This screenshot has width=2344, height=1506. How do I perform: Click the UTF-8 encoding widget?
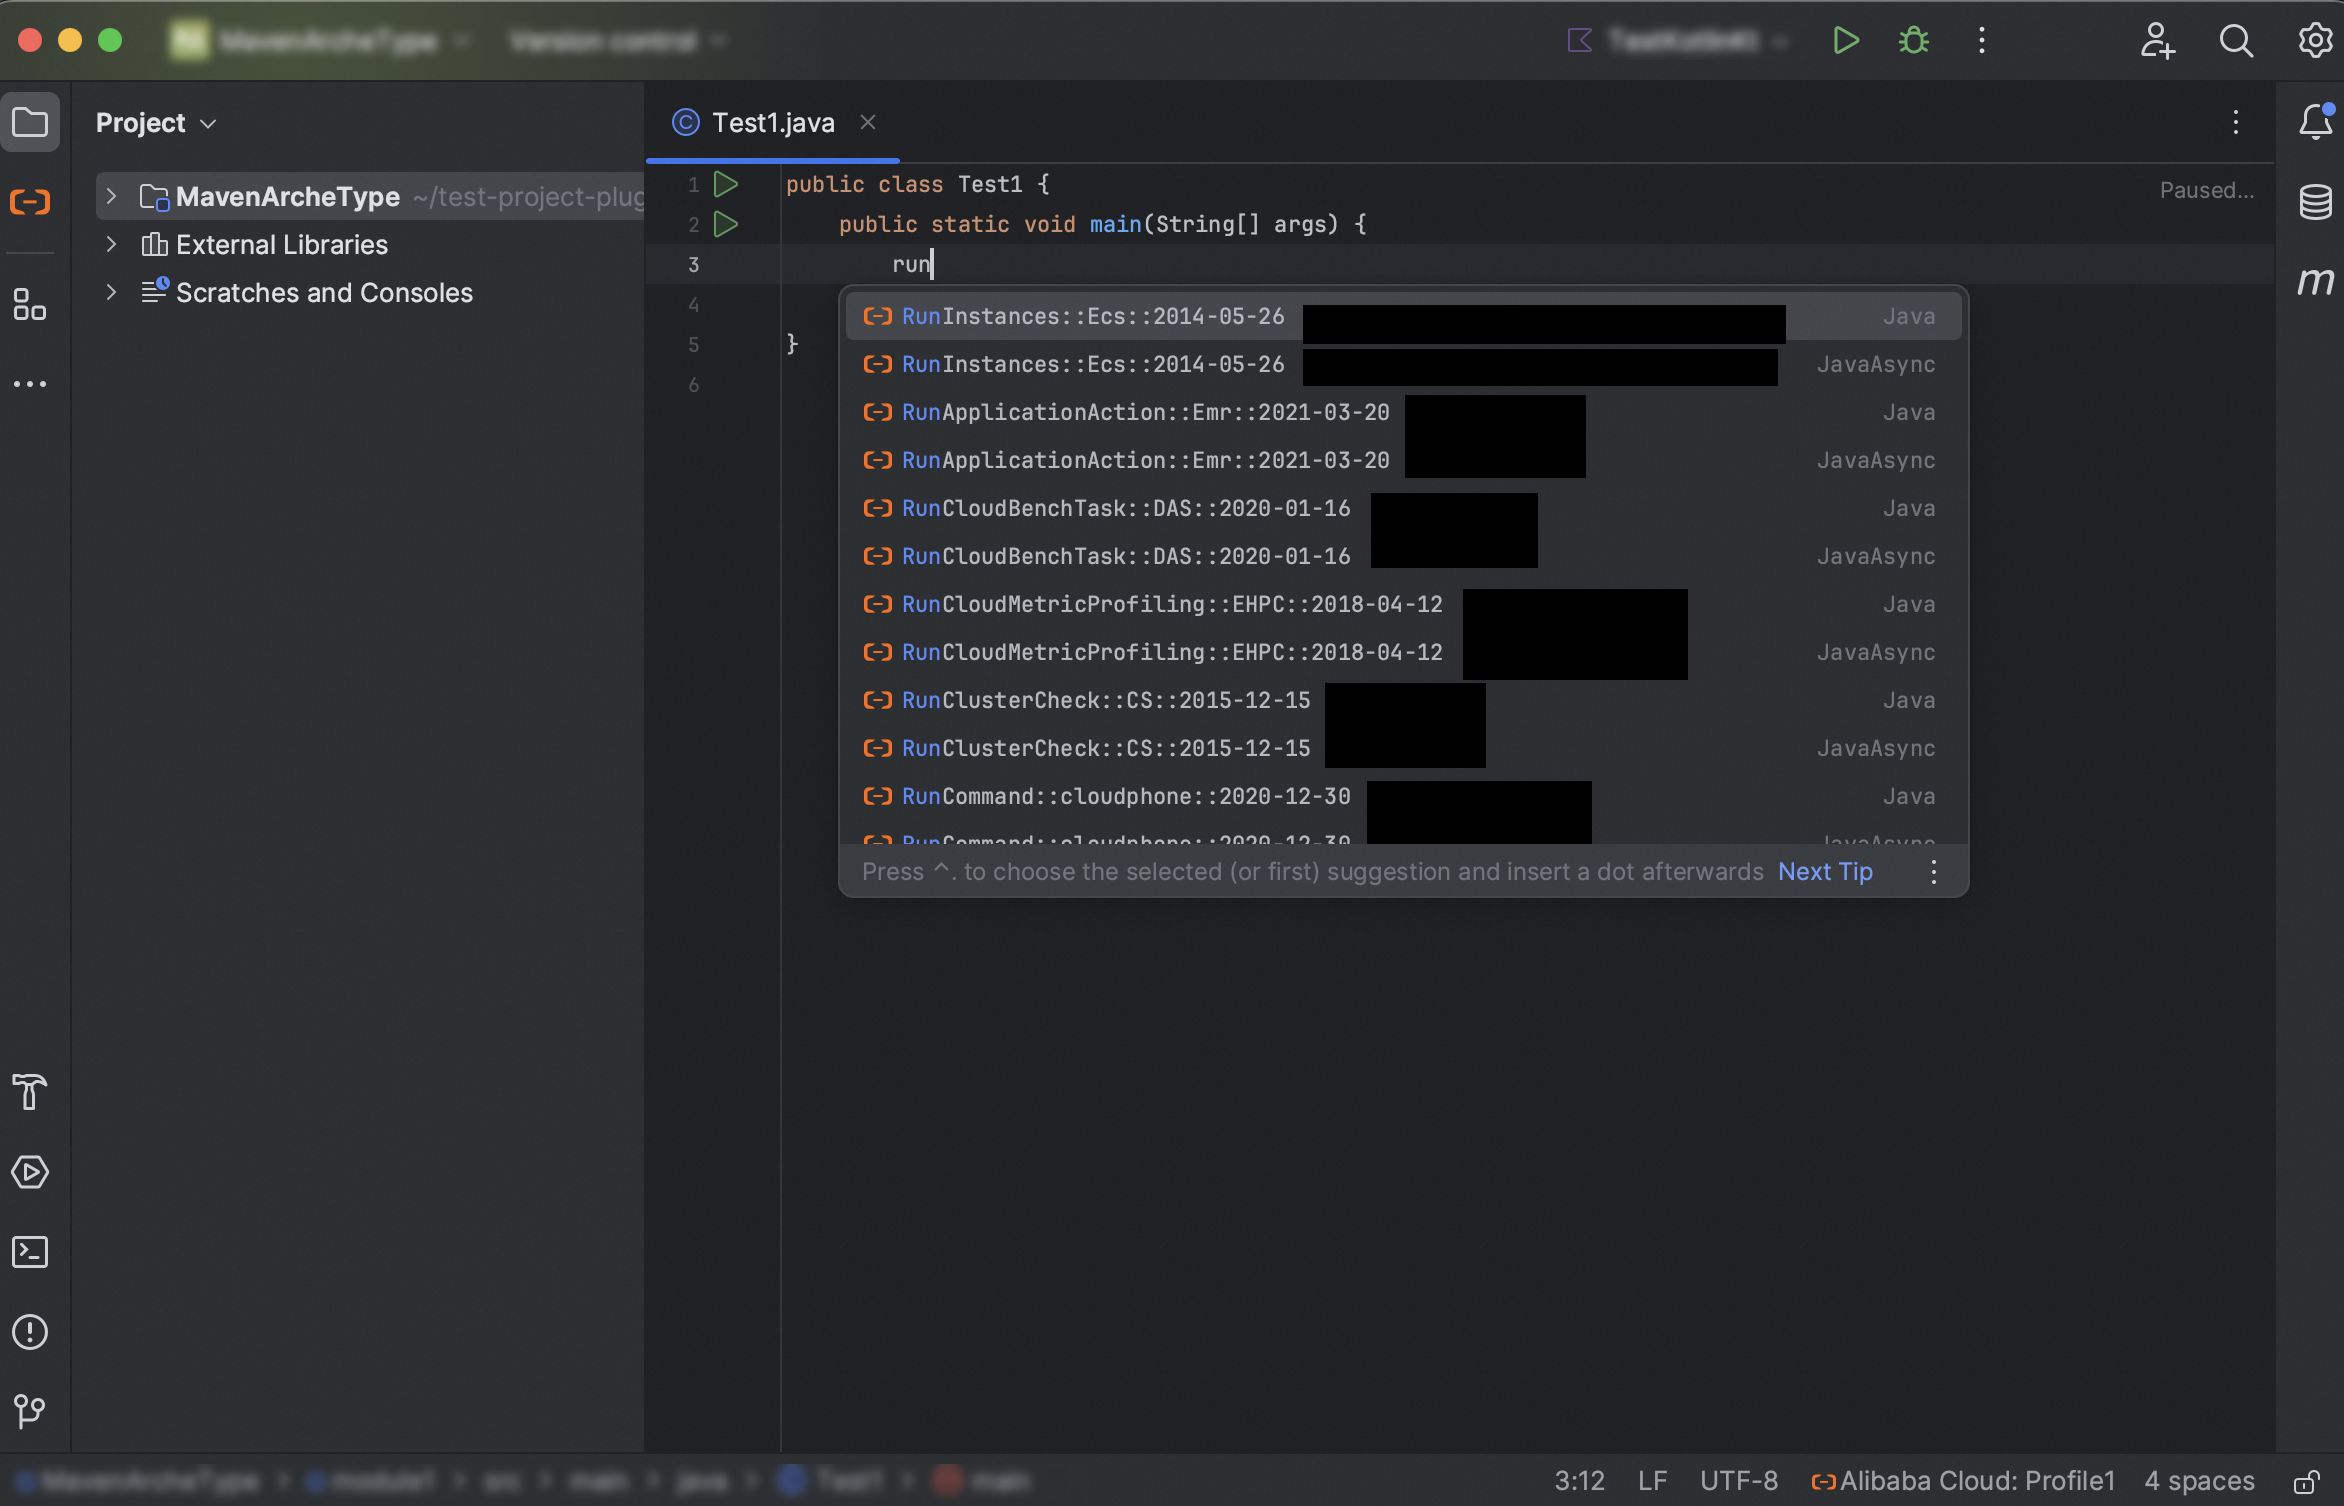point(1739,1481)
